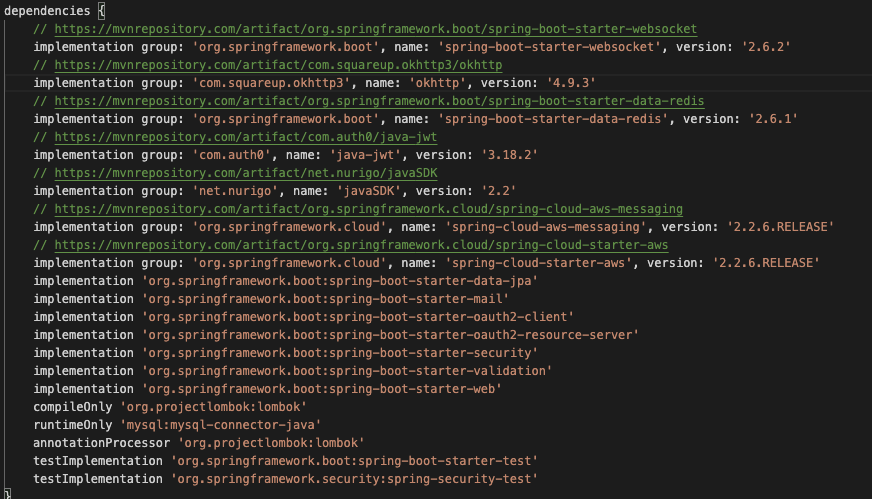Click the runtimeOnly keyword
872x499 pixels.
(73, 425)
